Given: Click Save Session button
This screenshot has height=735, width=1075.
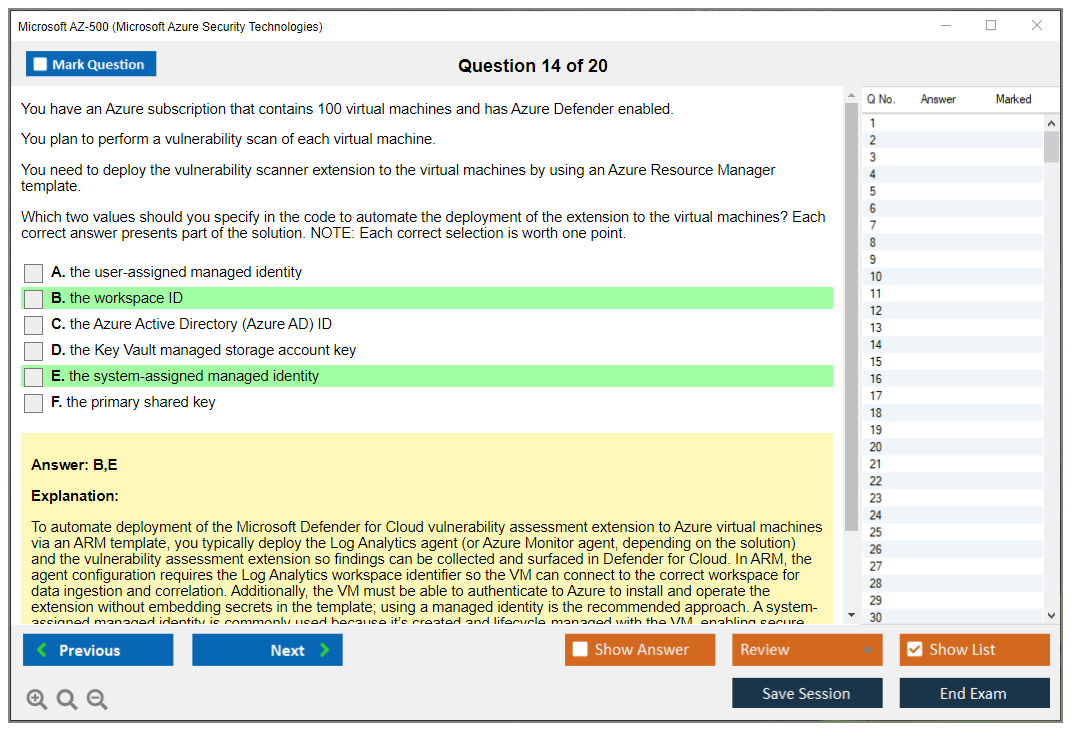Looking at the screenshot, I should coord(806,693).
